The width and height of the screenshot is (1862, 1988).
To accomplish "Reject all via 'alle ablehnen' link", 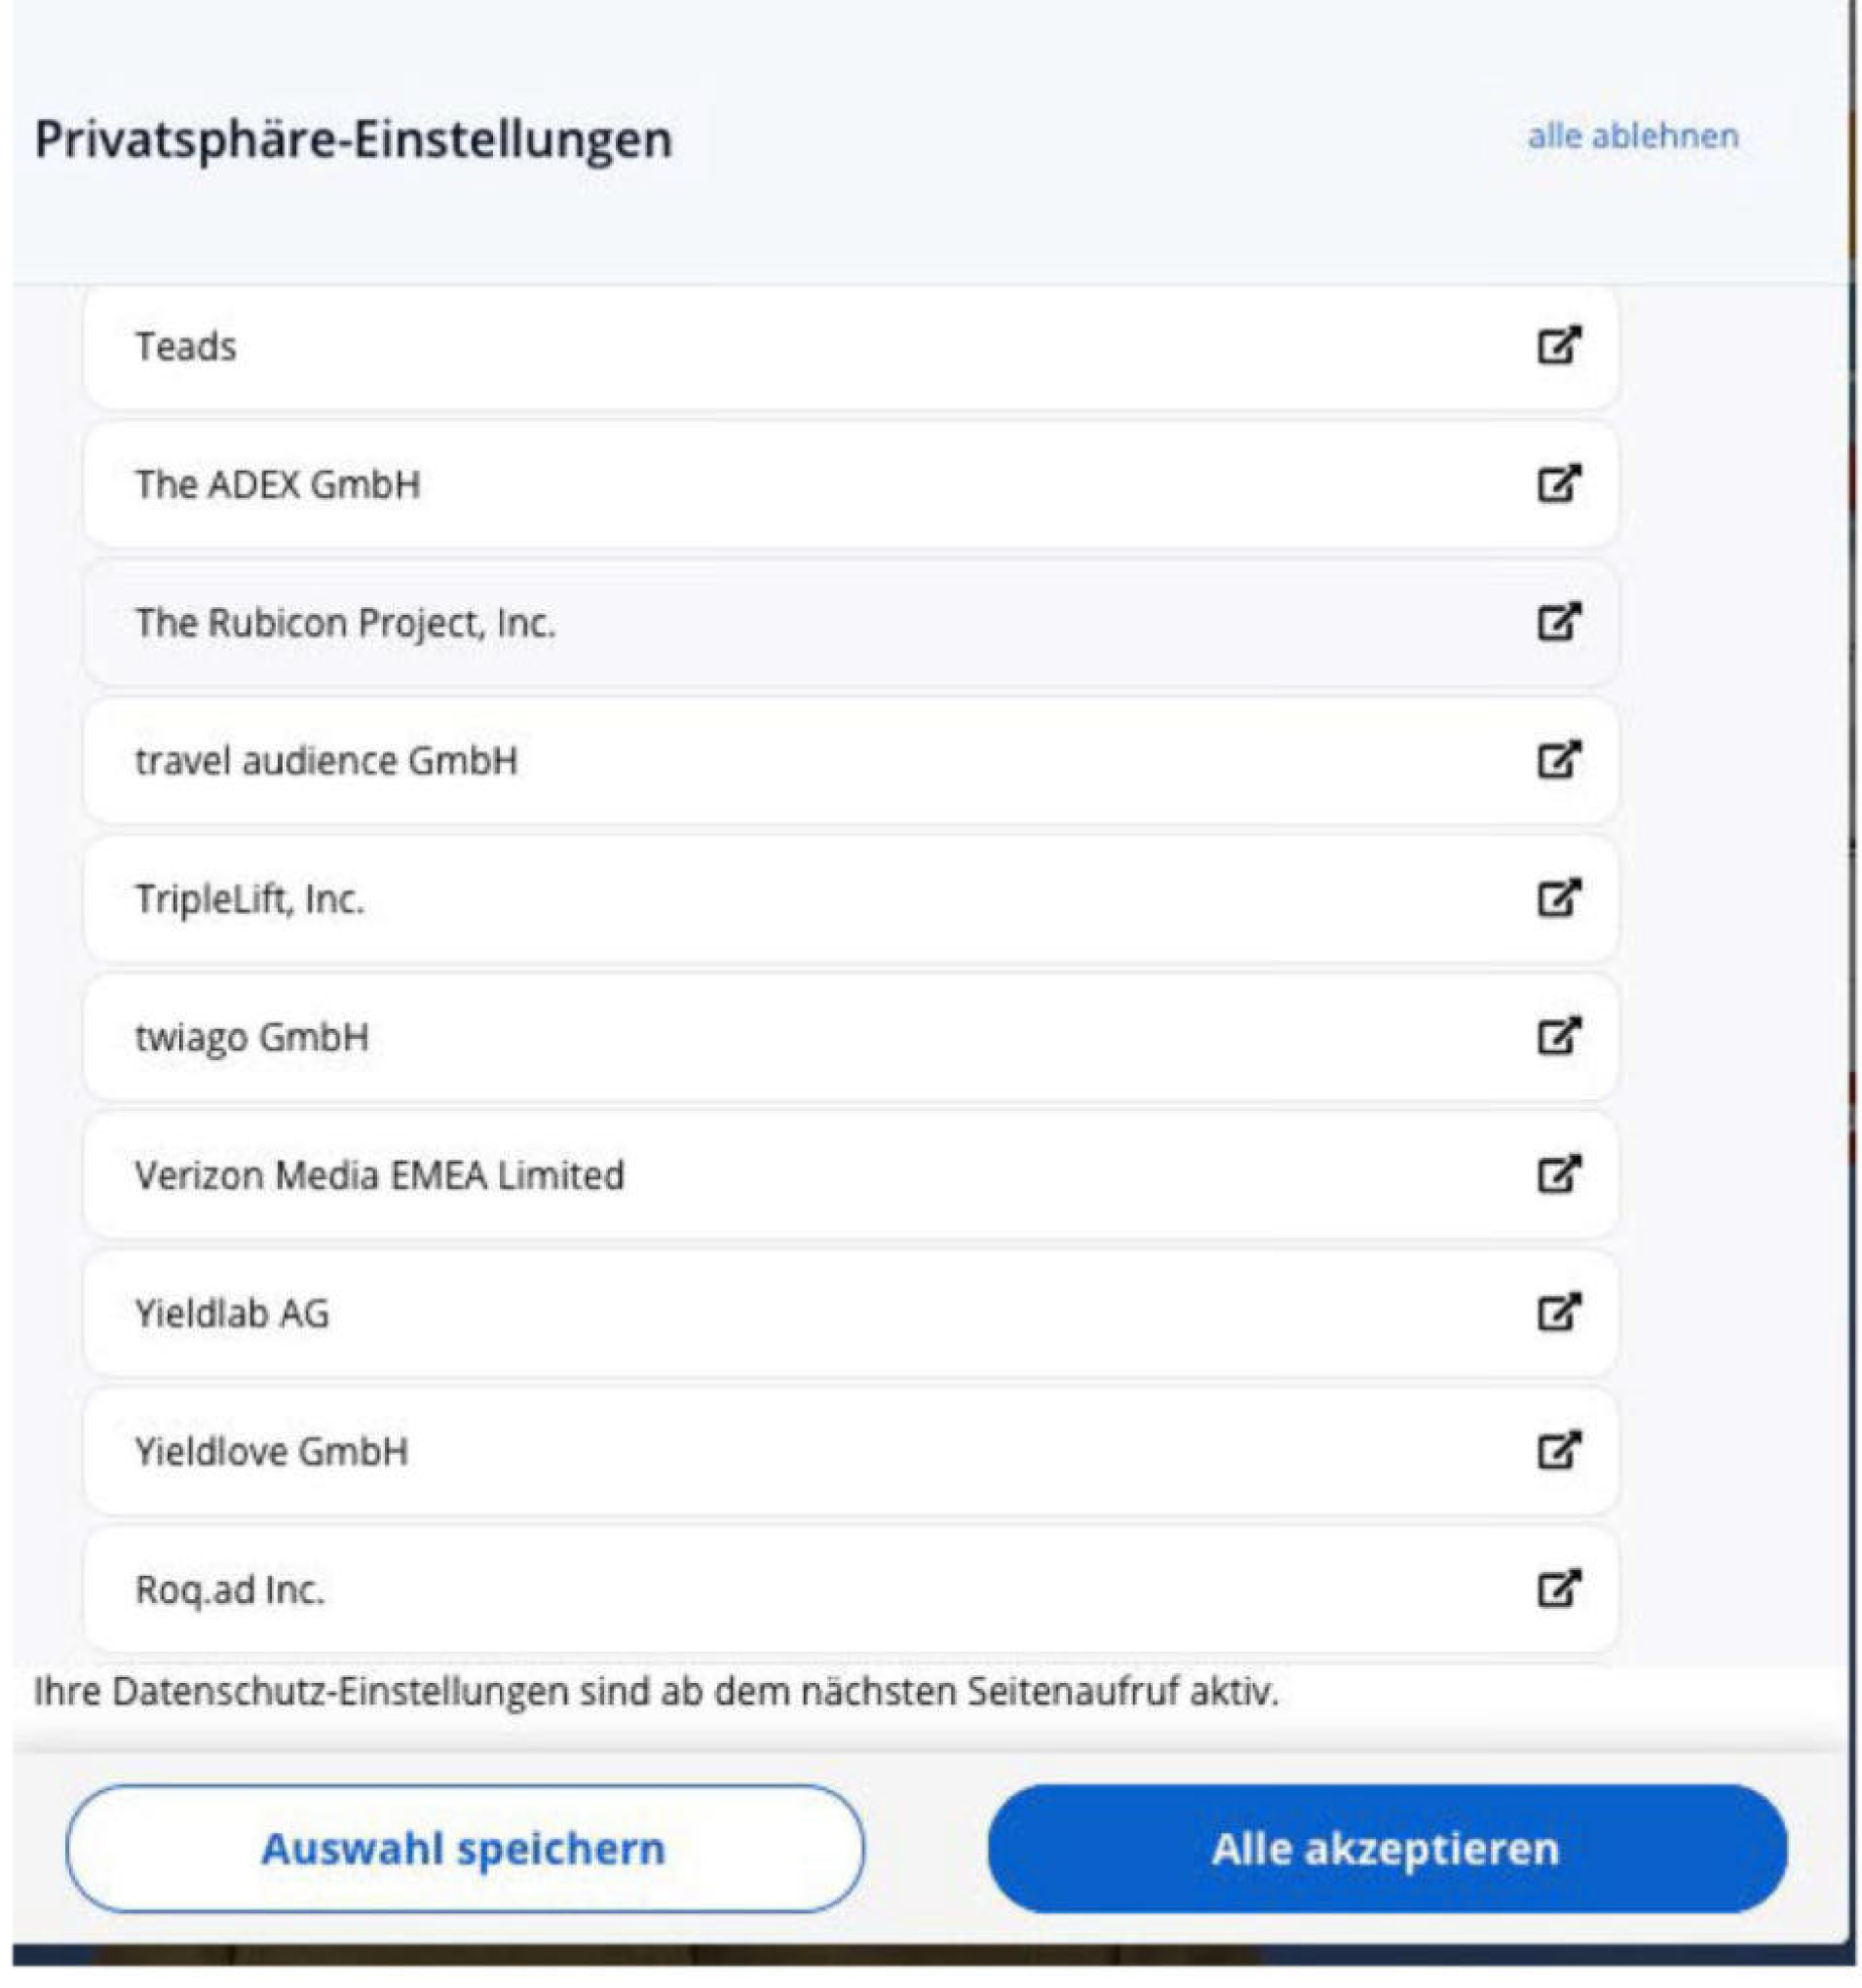I will (1632, 136).
